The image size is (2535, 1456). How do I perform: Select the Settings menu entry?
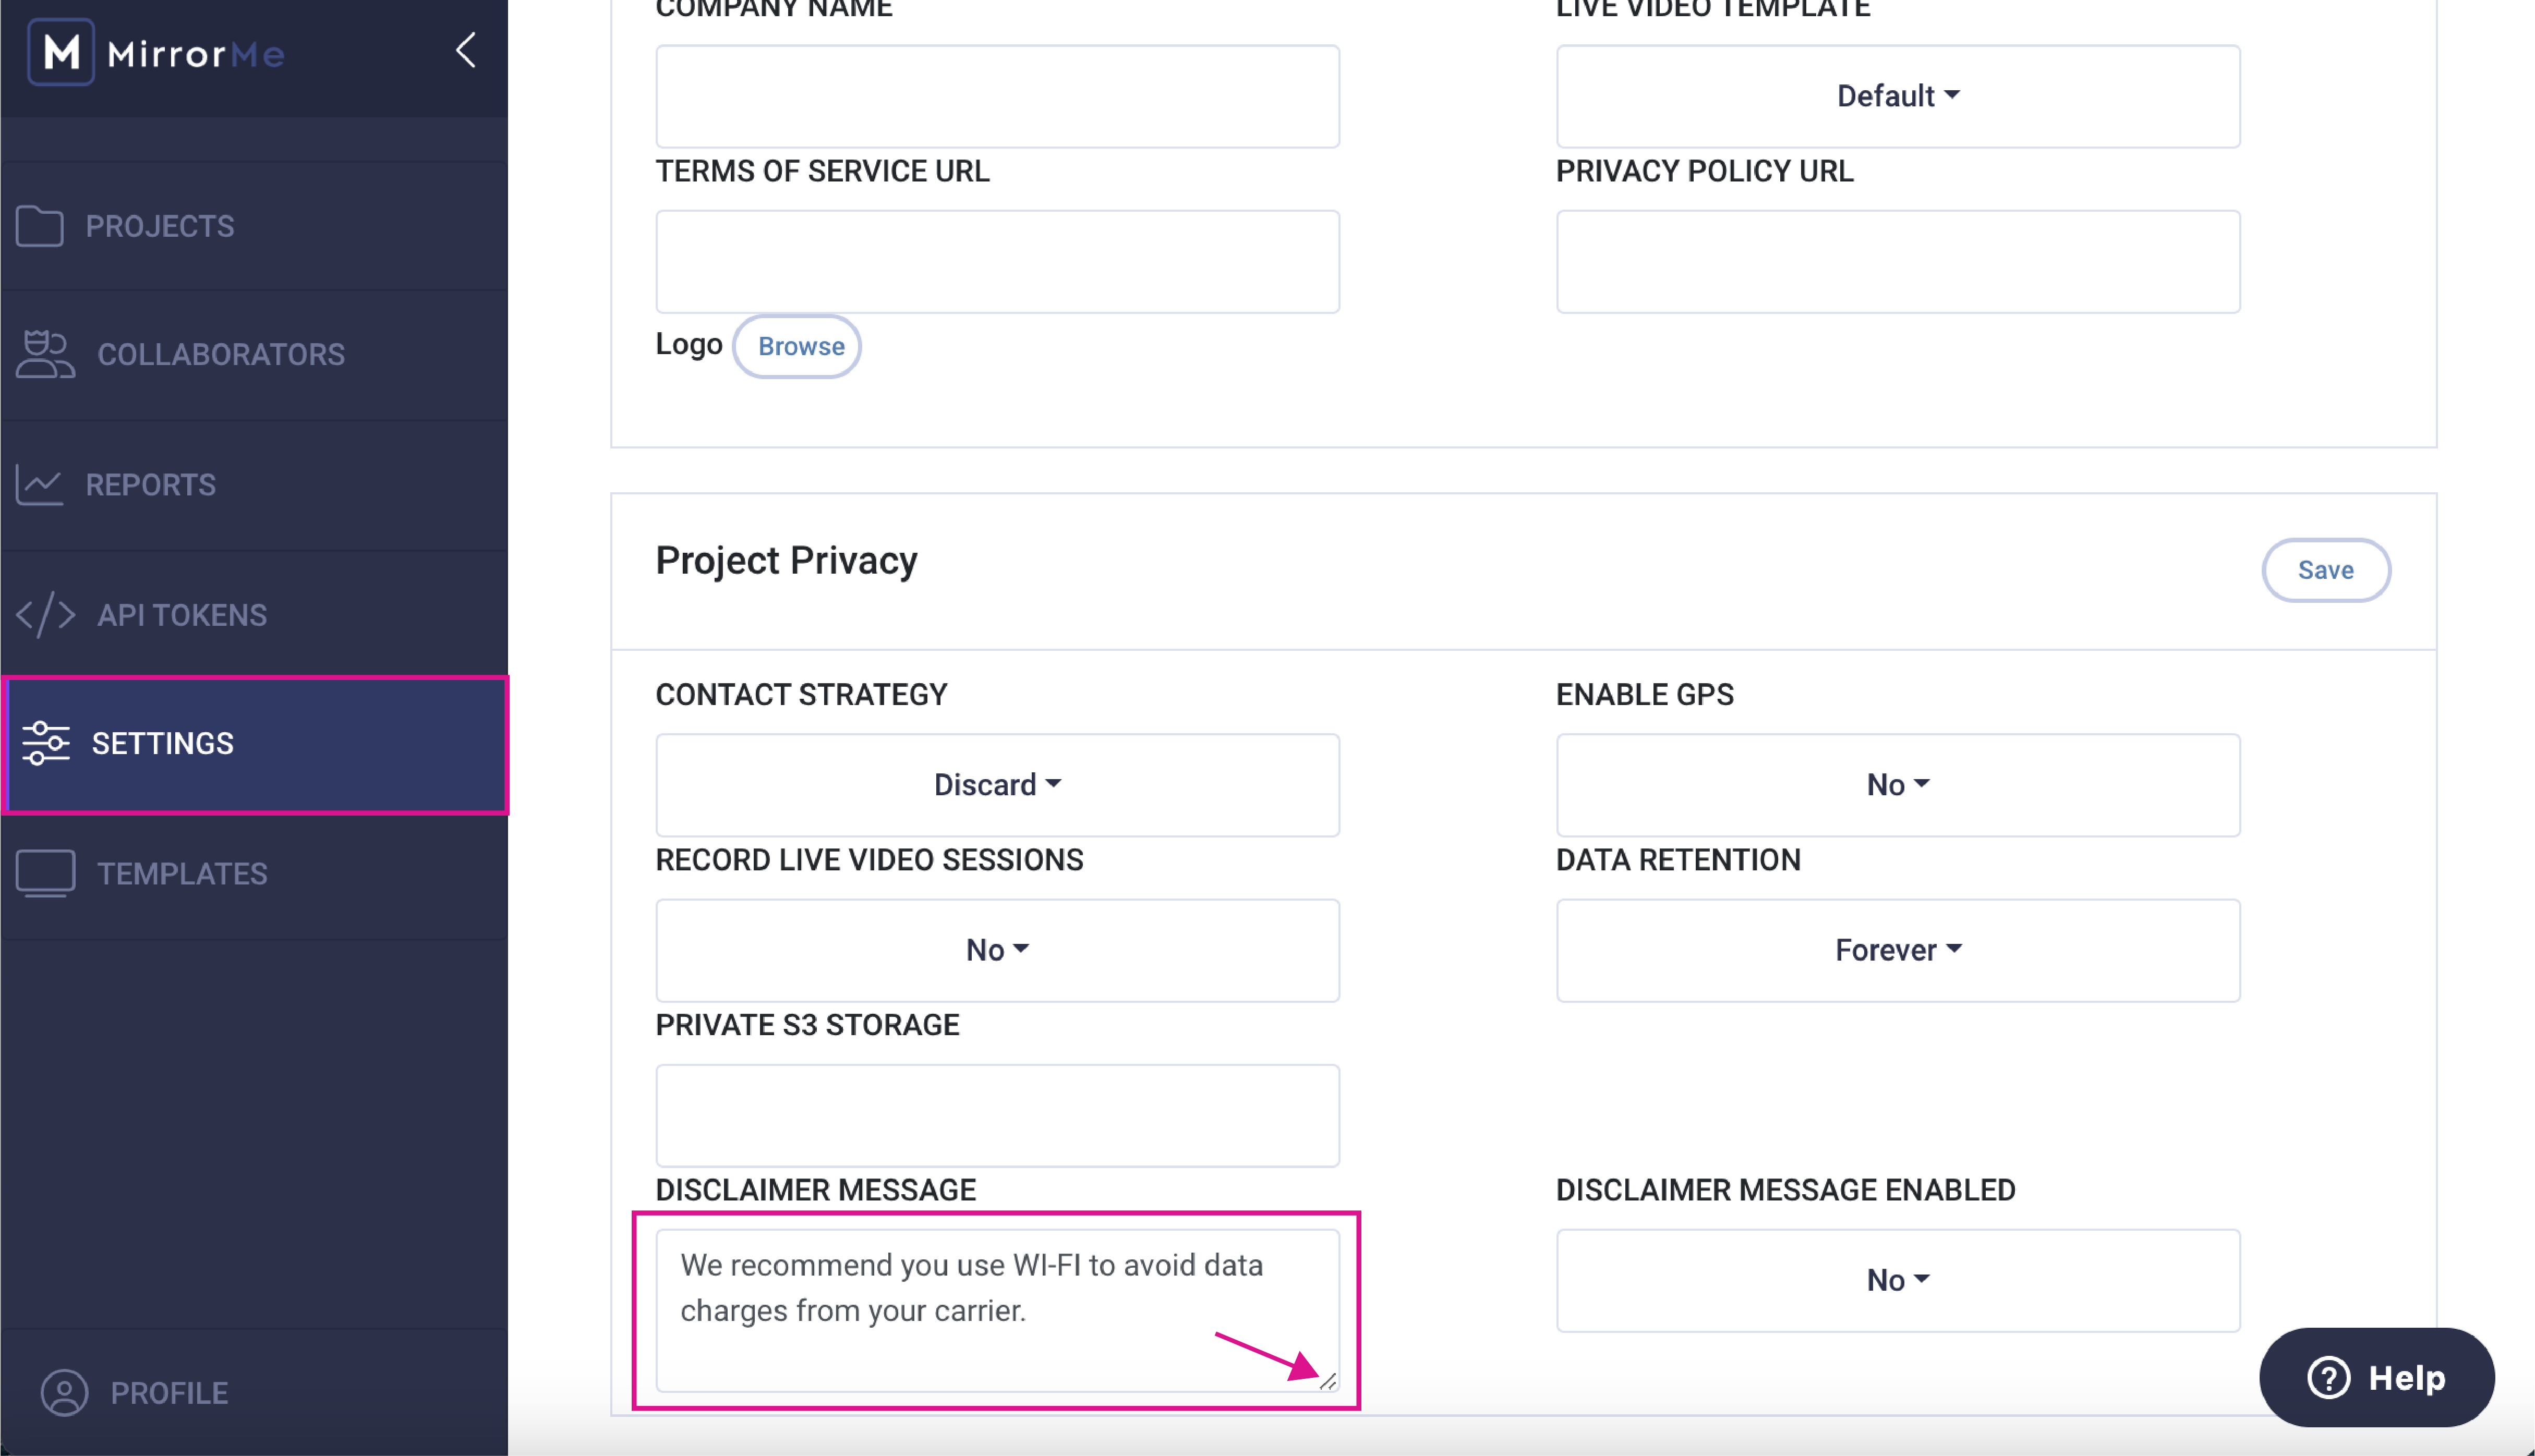click(x=162, y=743)
